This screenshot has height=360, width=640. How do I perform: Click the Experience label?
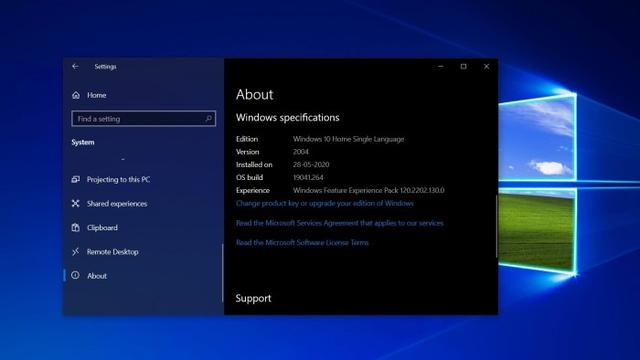tap(253, 190)
